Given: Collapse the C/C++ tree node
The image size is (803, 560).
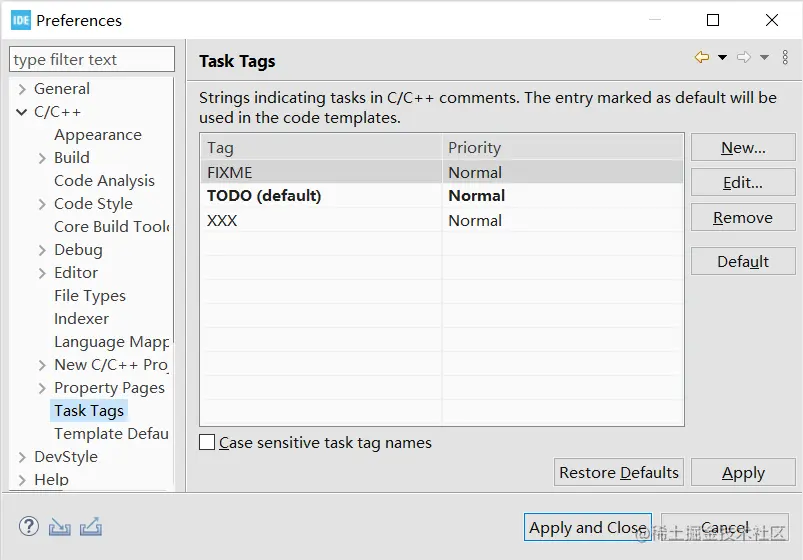Looking at the screenshot, I should tap(22, 112).
